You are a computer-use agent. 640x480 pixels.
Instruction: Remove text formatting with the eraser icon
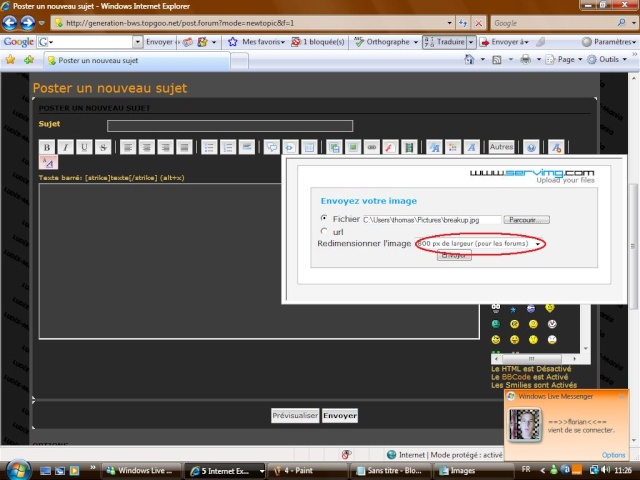coord(556,147)
